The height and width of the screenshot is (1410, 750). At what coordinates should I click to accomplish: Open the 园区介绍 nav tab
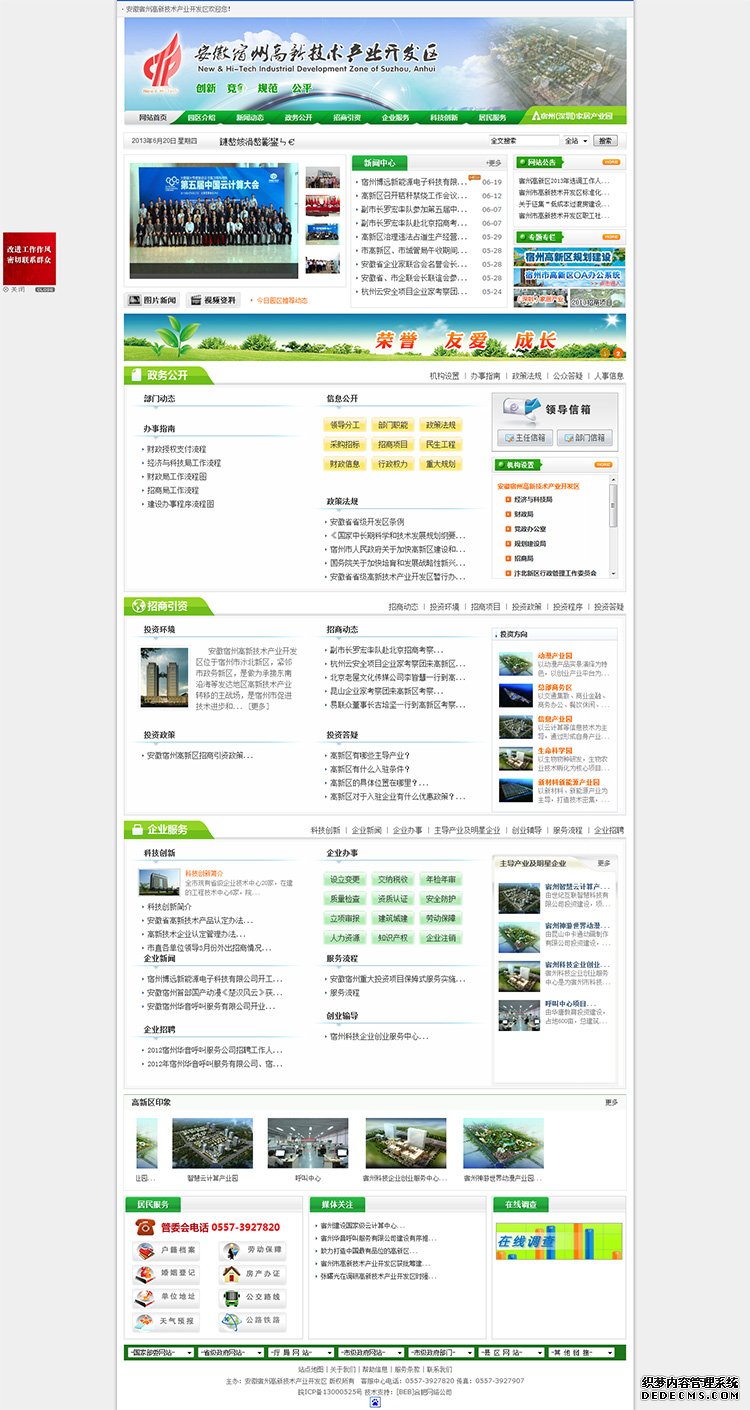202,117
